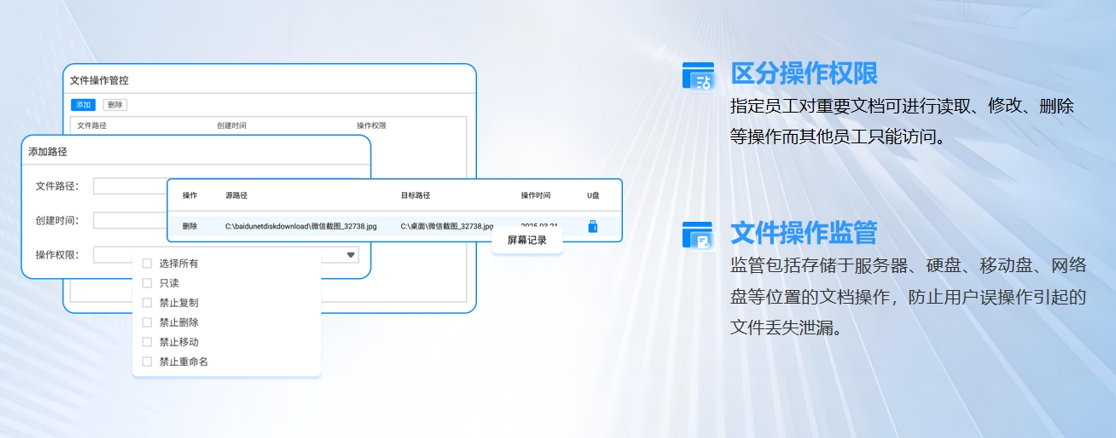Click the 区分操作权限 heading
Image resolution: width=1116 pixels, height=438 pixels.
(x=804, y=73)
